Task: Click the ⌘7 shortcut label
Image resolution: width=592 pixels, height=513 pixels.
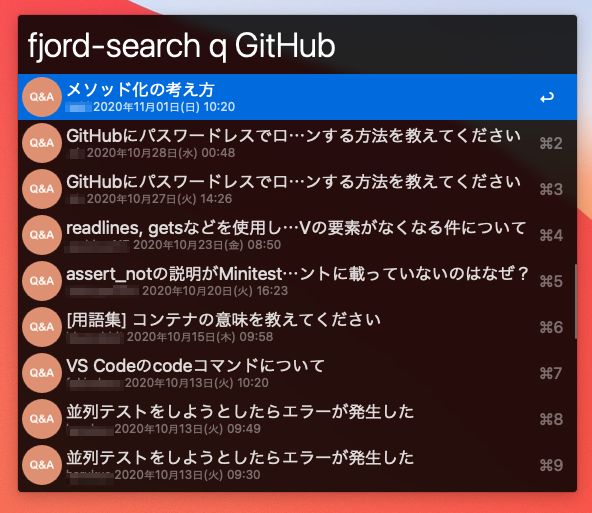Action: (x=551, y=374)
